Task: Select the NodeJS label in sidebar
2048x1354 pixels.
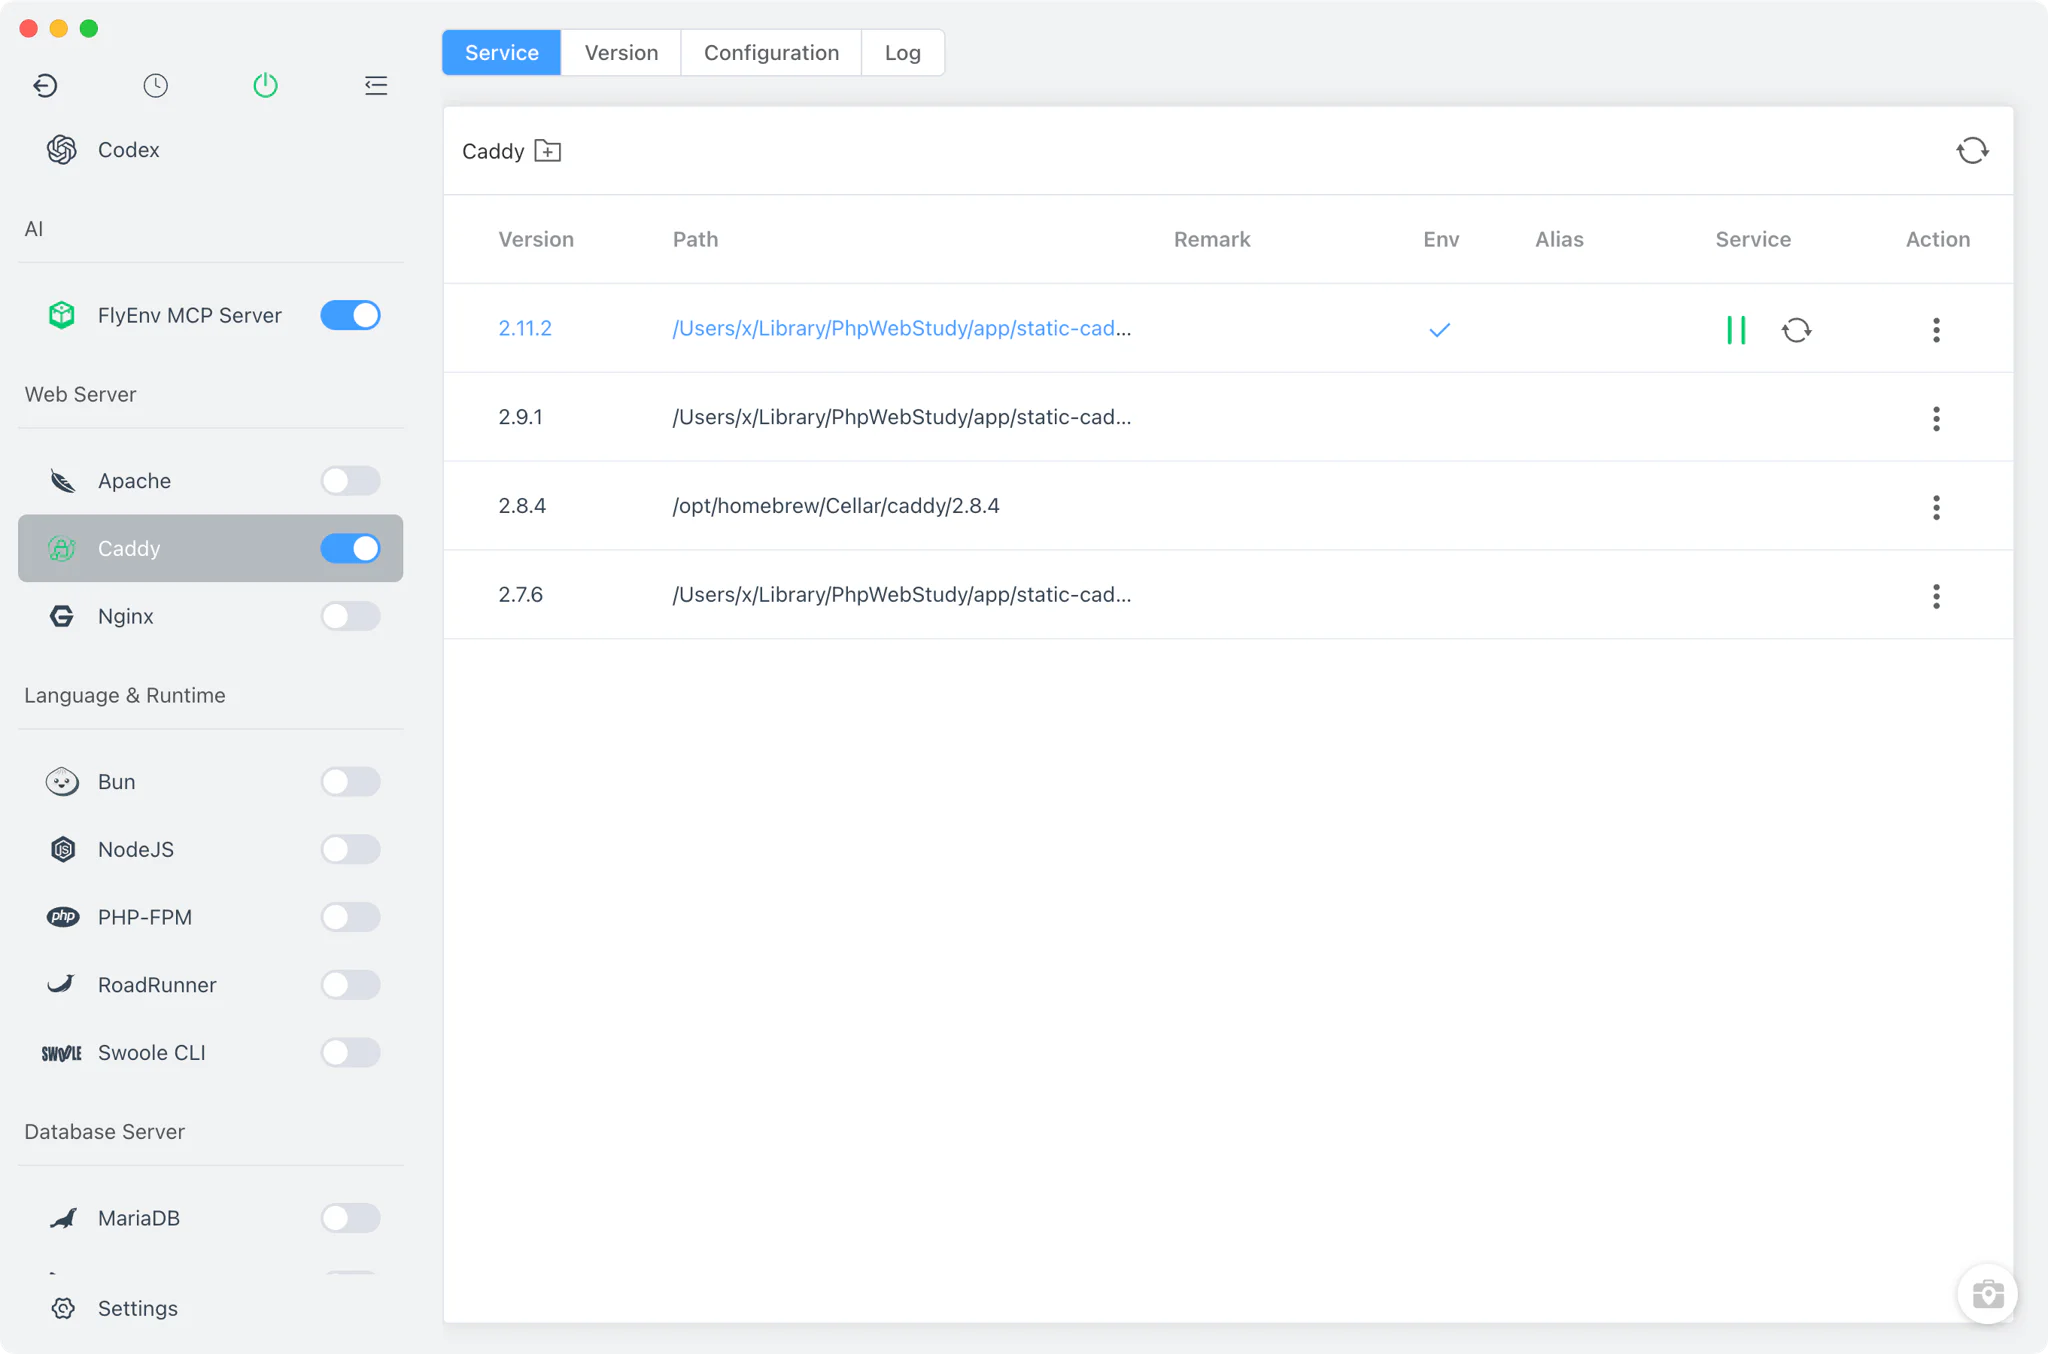Action: pyautogui.click(x=136, y=850)
